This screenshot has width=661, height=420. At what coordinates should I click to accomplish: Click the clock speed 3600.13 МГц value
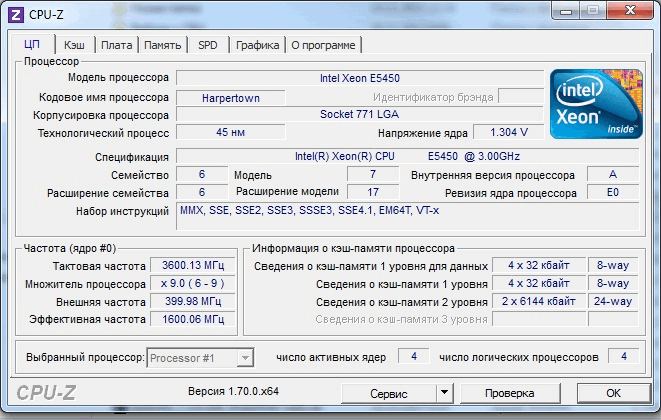tap(193, 265)
